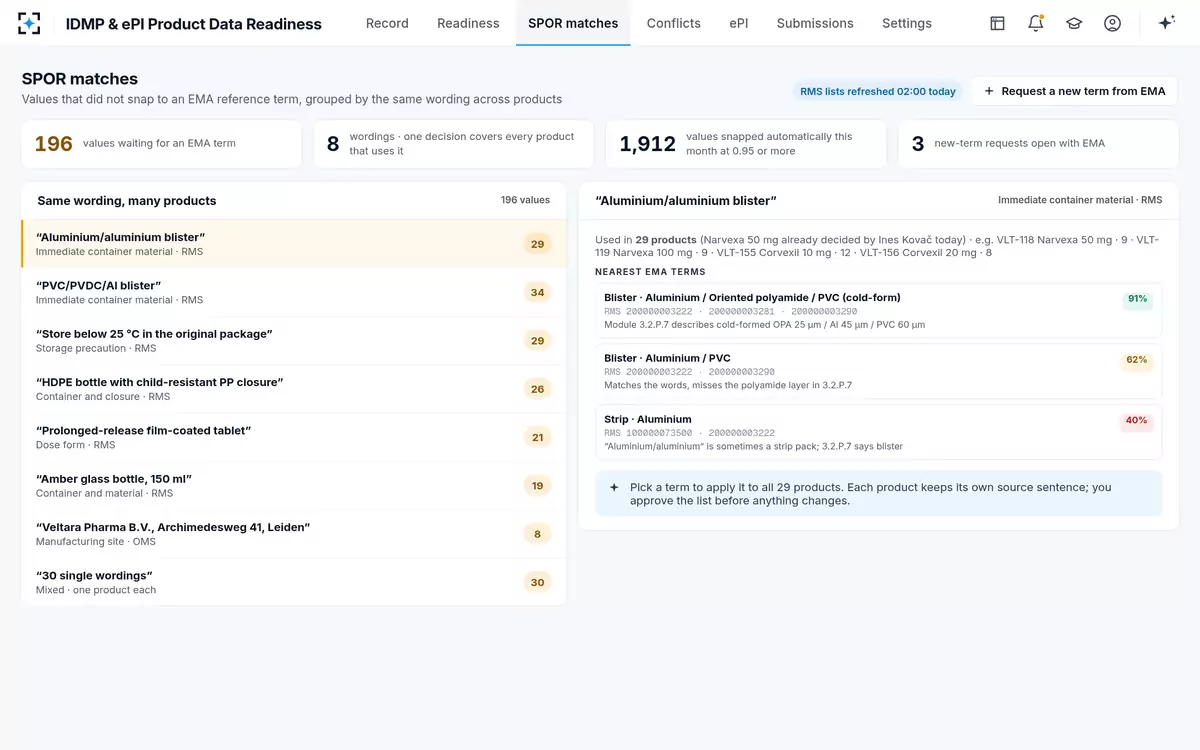Screen dimensions: 1200x750
Task: Open the Conflicts tab
Action: (x=674, y=23)
